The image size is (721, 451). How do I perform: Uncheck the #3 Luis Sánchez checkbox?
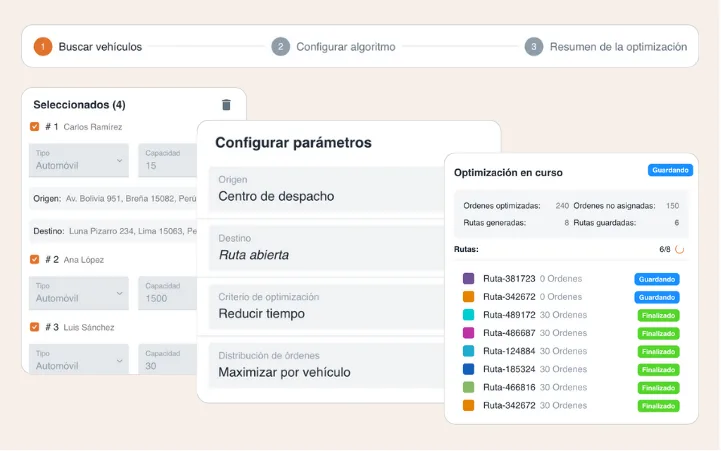pos(34,327)
